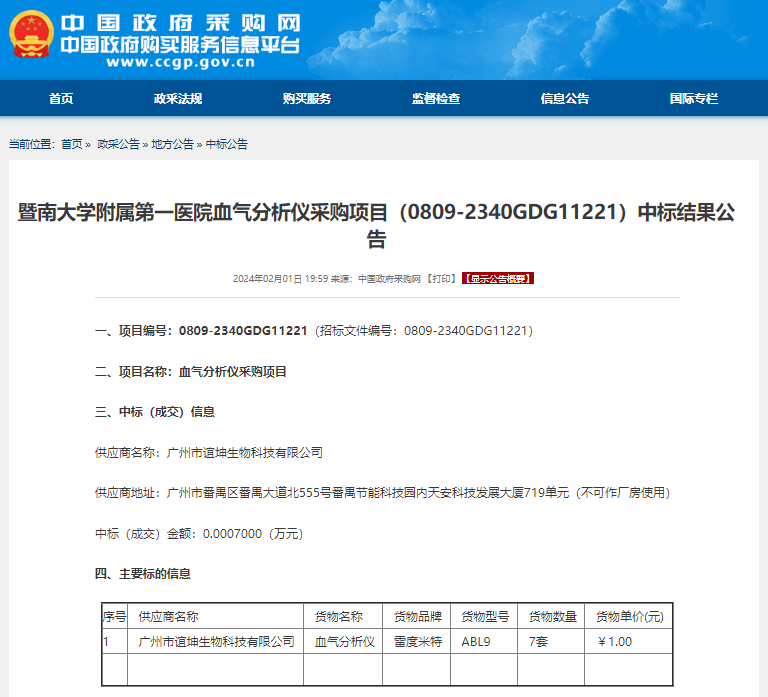Click the 政采公告 breadcrumb link
The width and height of the screenshot is (768, 697).
click(x=118, y=144)
